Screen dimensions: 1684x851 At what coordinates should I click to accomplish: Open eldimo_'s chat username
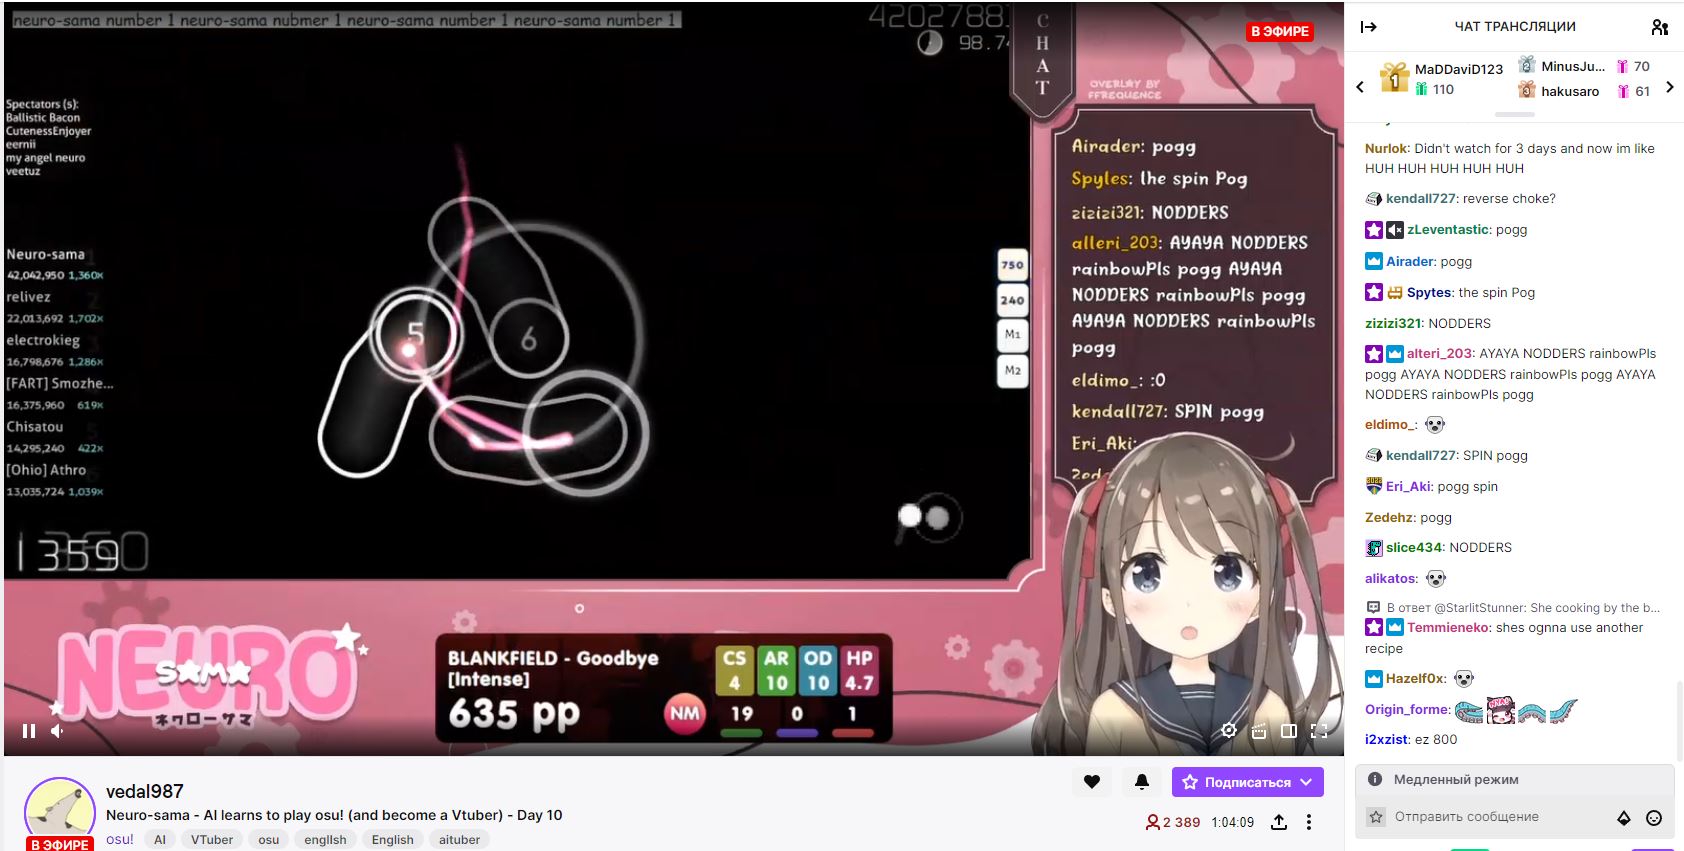1389,425
